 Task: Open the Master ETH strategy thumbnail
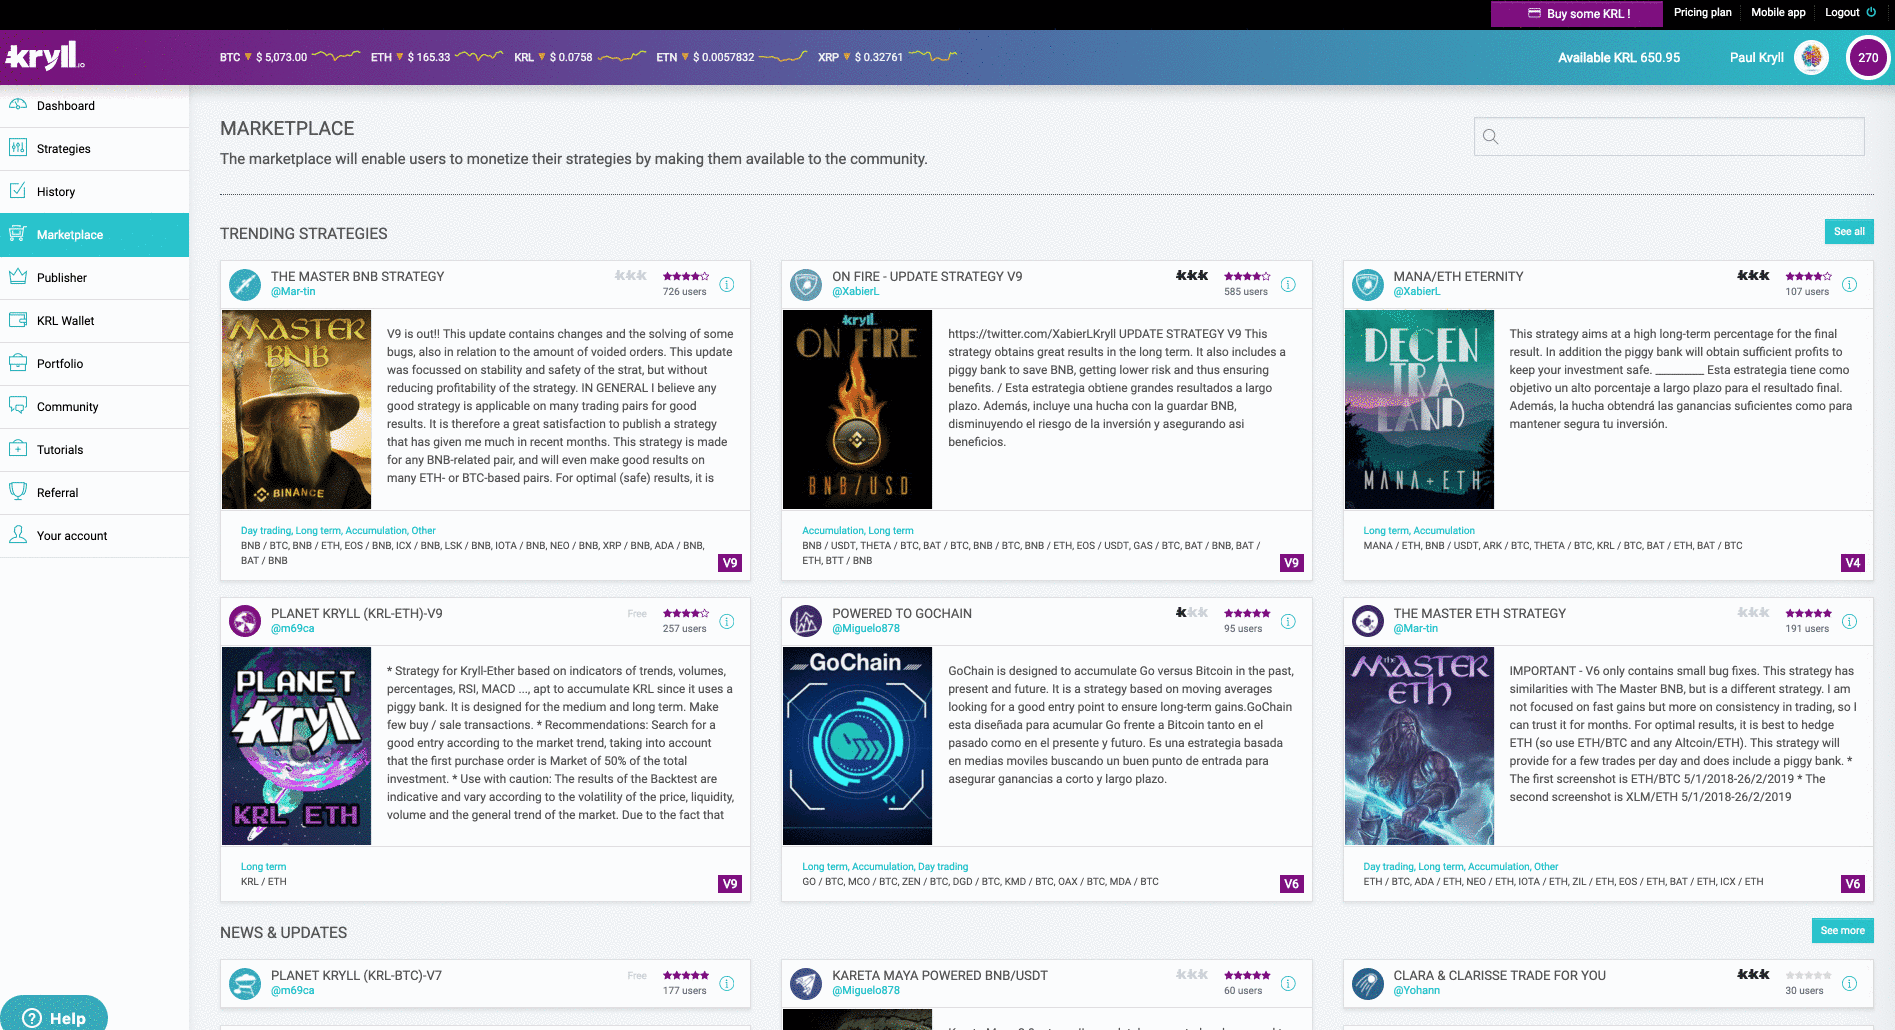coord(1419,746)
